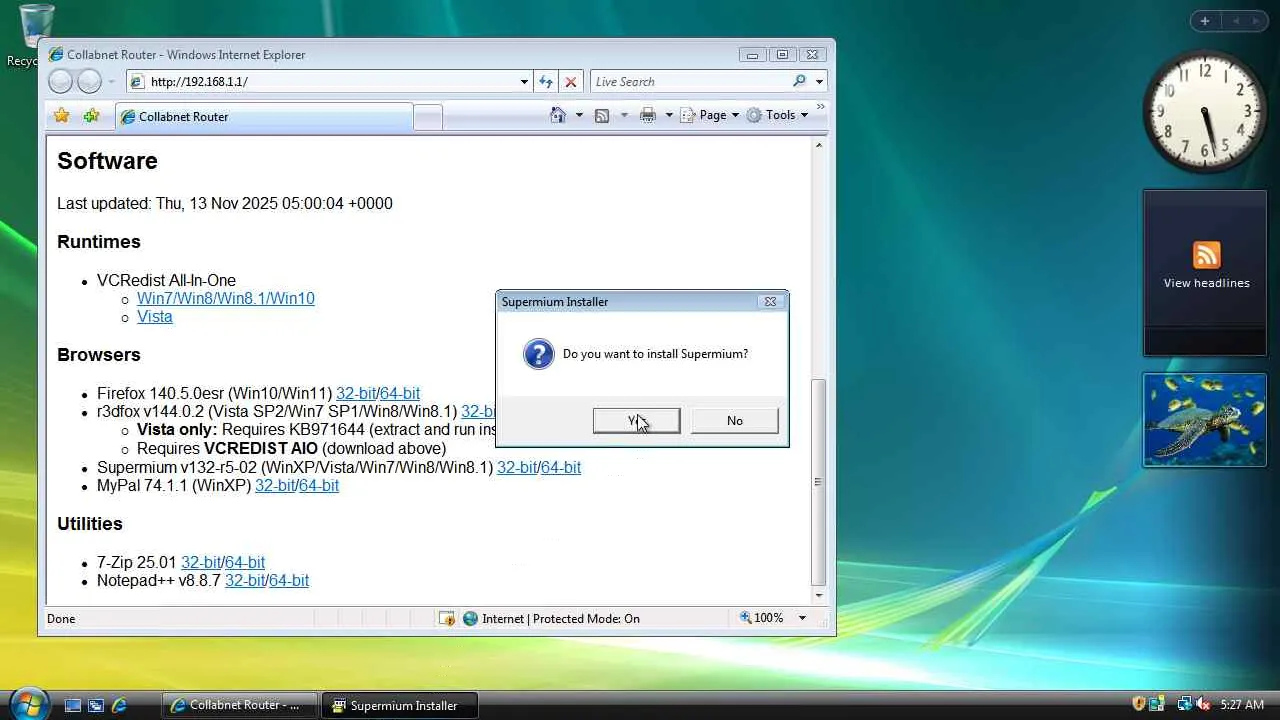Click the page scrollbar up arrow
Viewport: 1280px width, 720px height.
(819, 146)
